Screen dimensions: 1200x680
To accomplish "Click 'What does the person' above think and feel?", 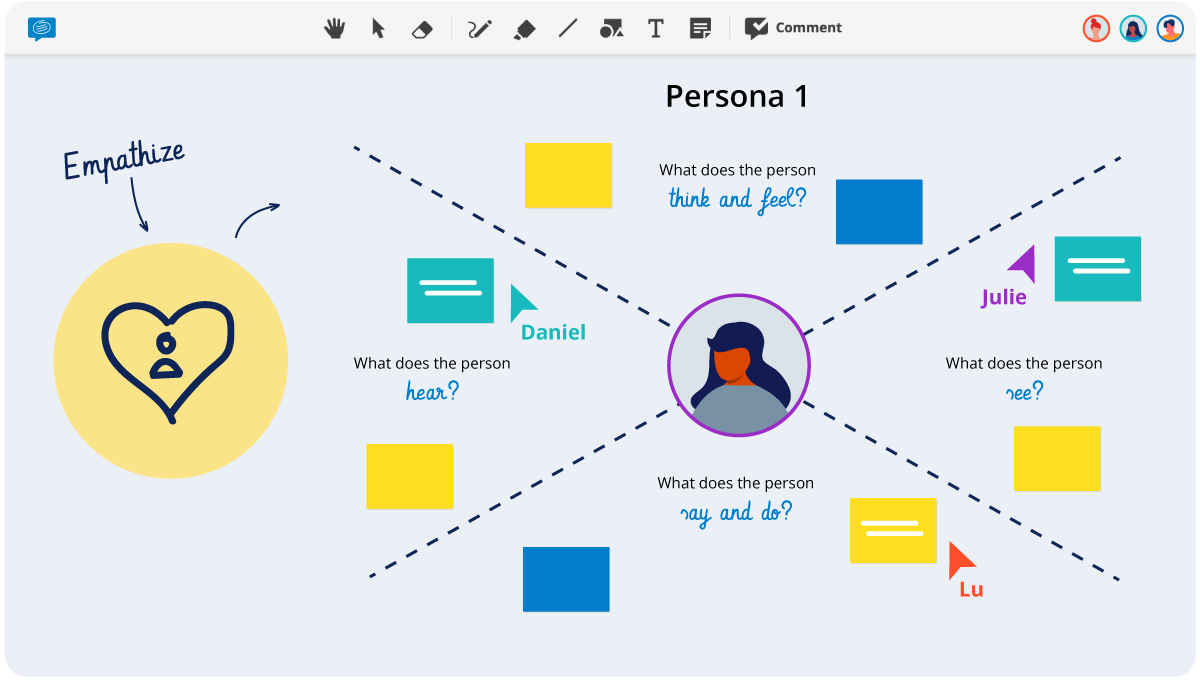I will point(737,170).
